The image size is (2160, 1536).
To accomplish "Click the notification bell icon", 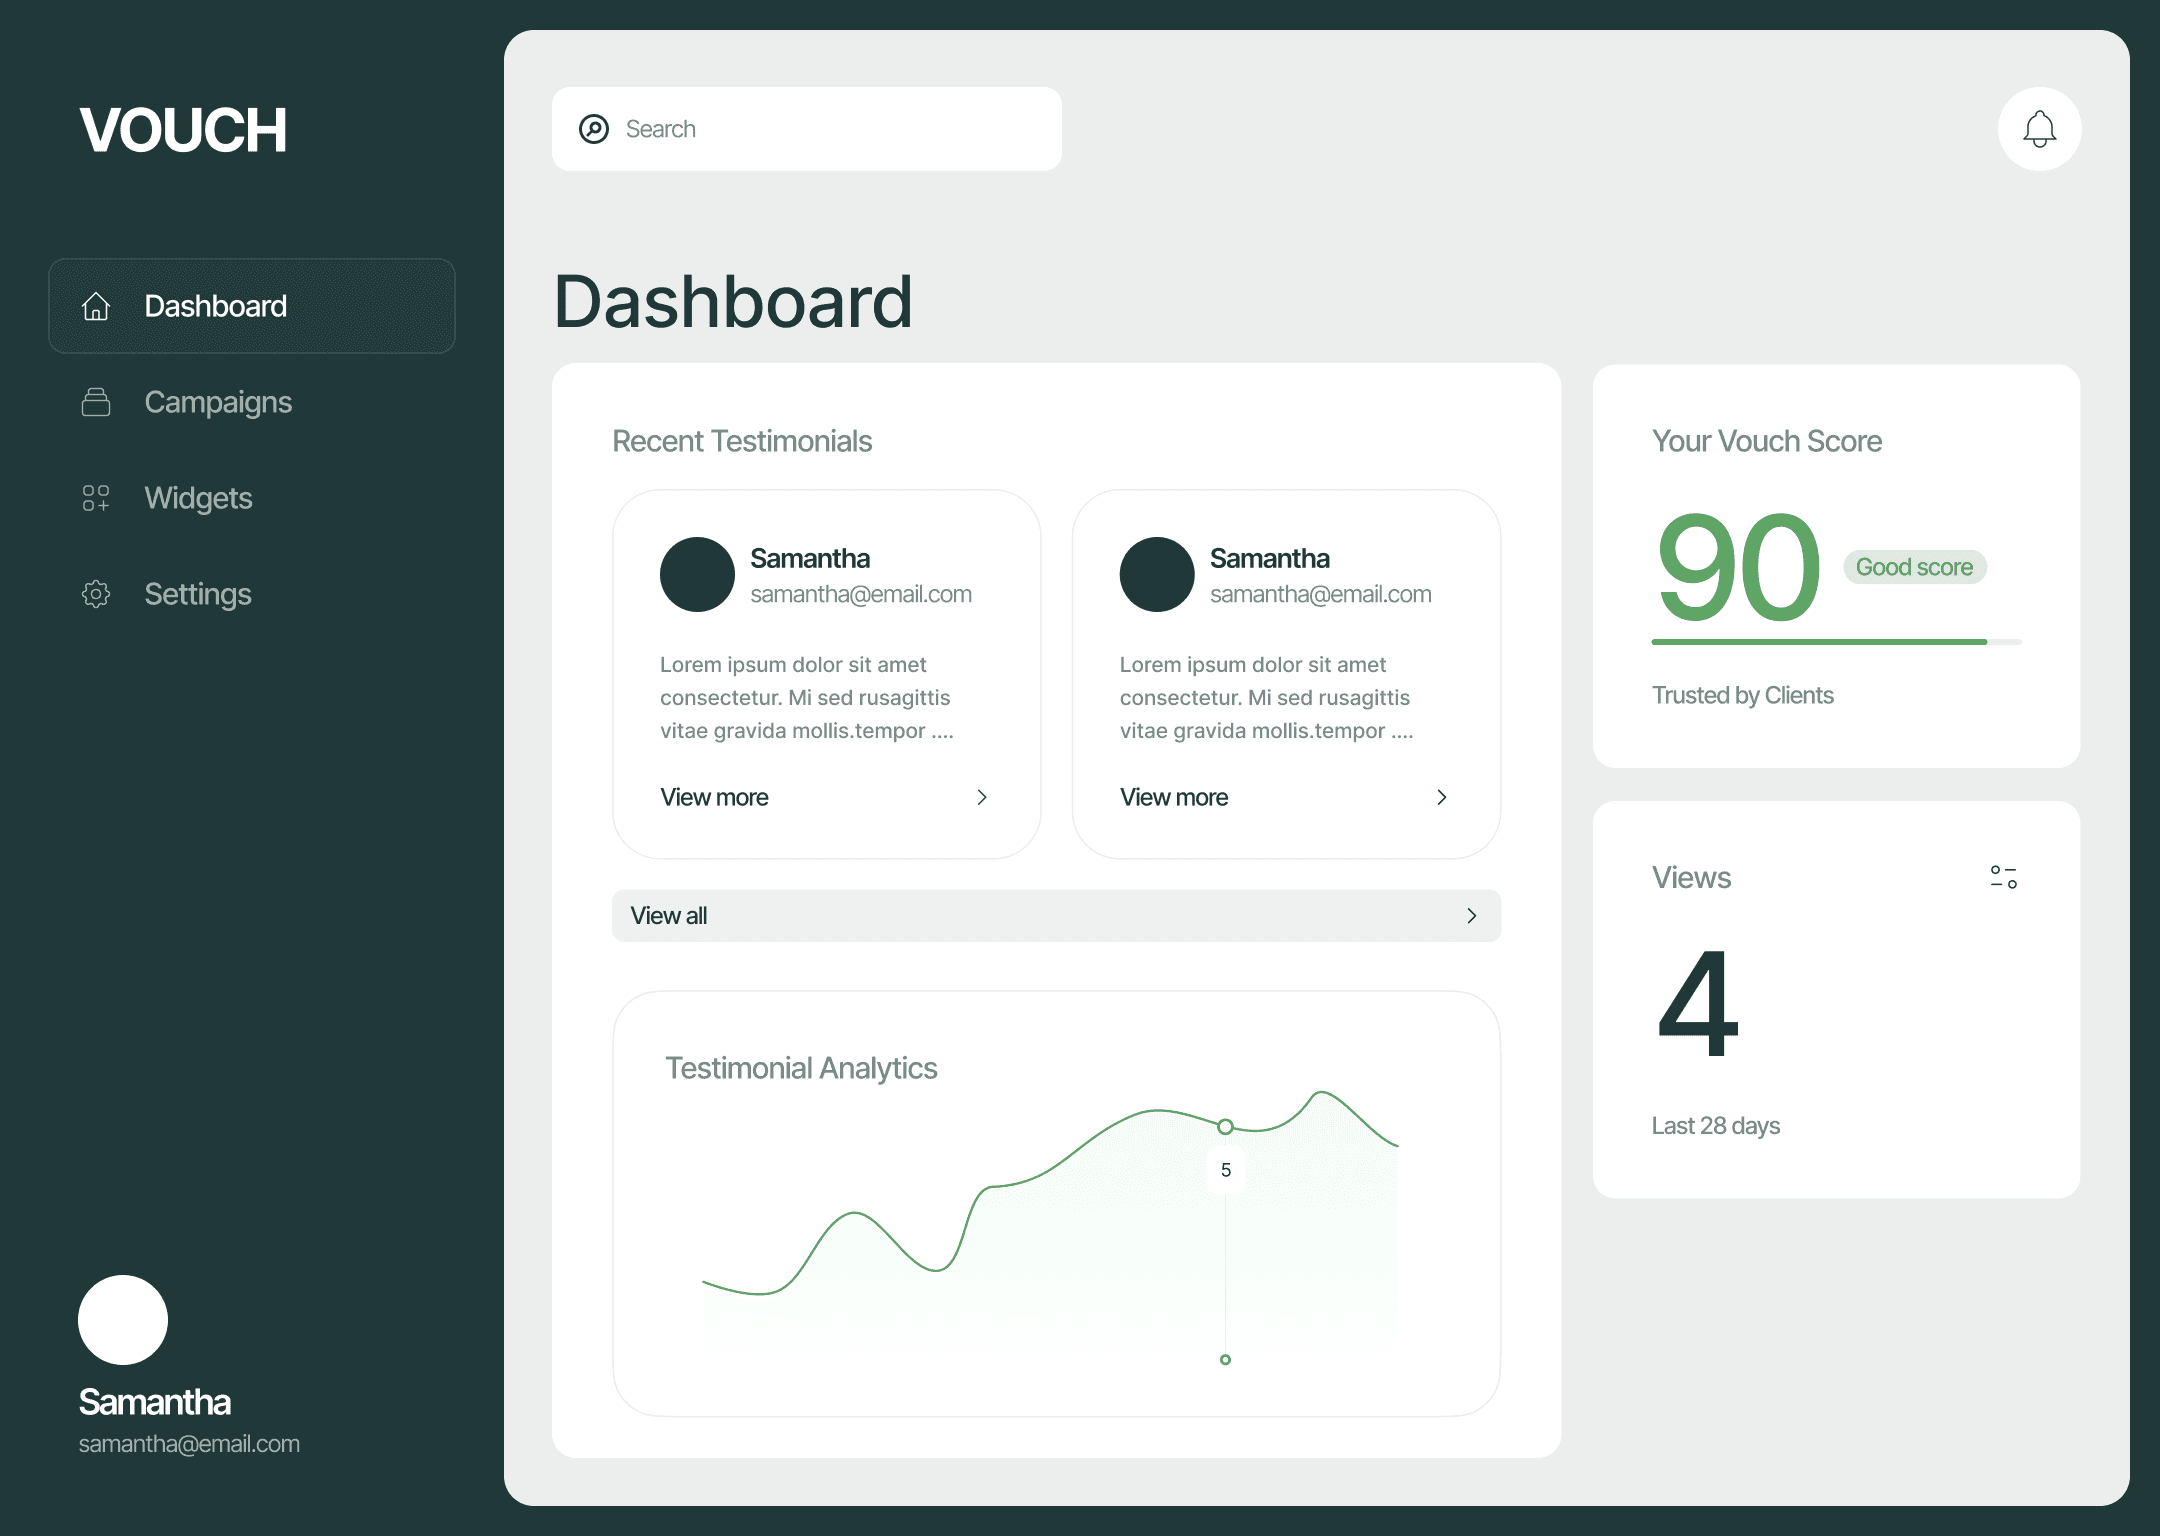I will point(2039,129).
